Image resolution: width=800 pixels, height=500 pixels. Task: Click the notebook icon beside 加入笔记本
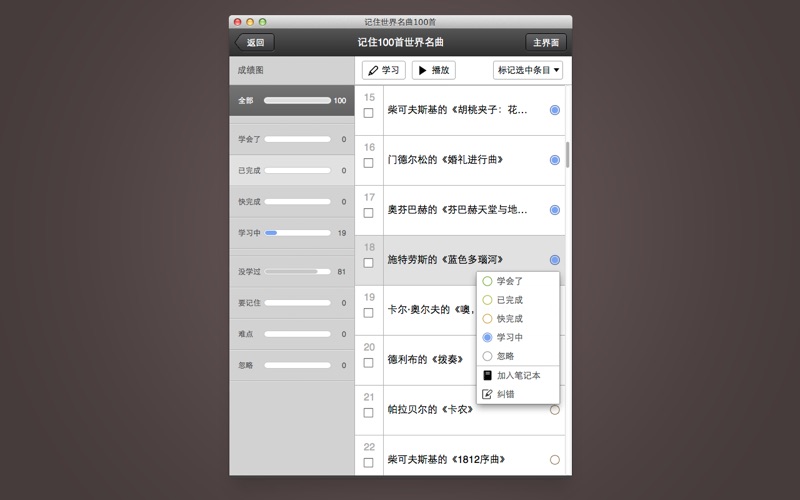coord(487,375)
